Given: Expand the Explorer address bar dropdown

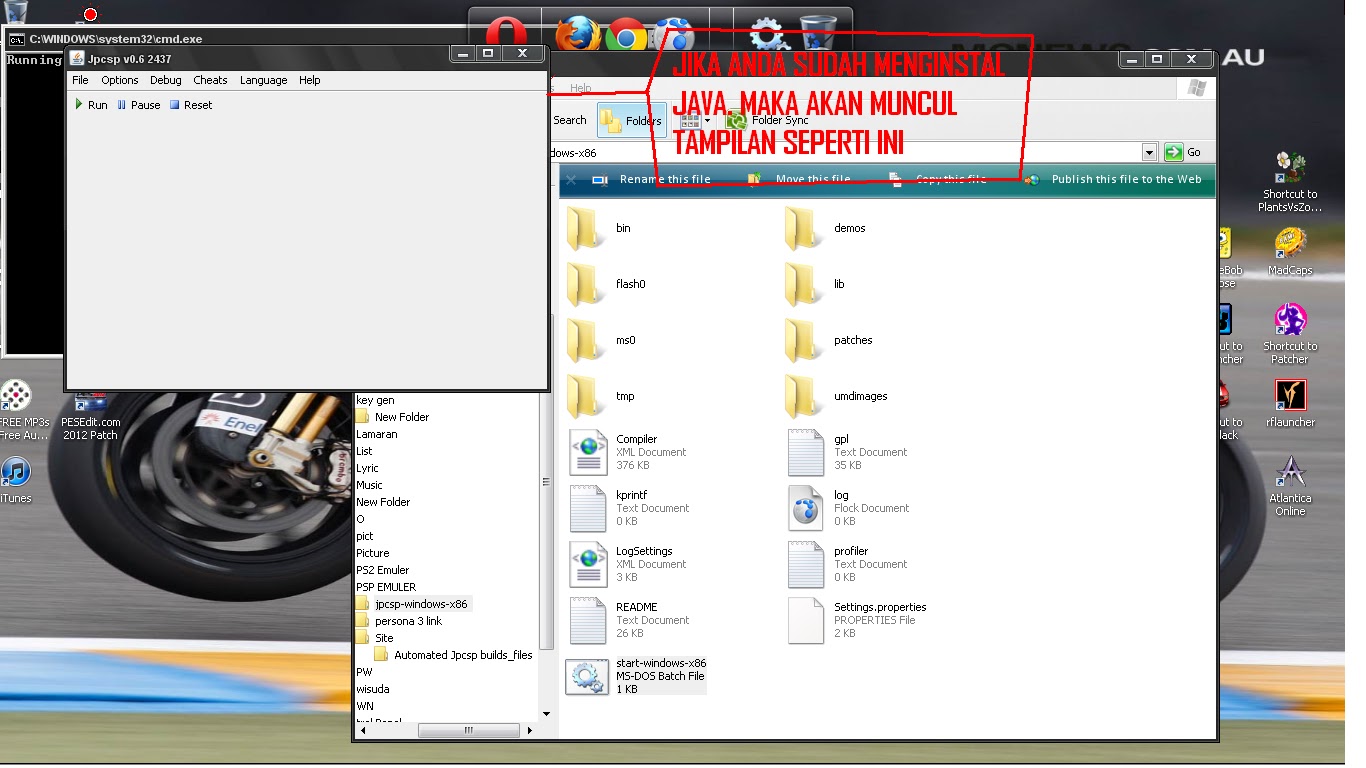Looking at the screenshot, I should pos(1149,153).
